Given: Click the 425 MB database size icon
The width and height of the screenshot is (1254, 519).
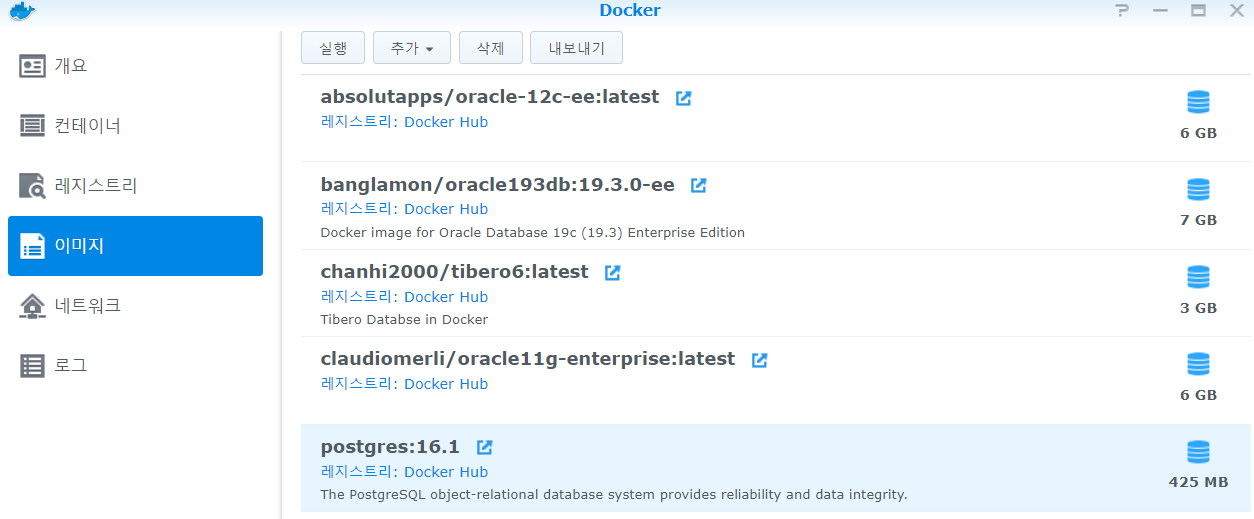Looking at the screenshot, I should [x=1198, y=452].
